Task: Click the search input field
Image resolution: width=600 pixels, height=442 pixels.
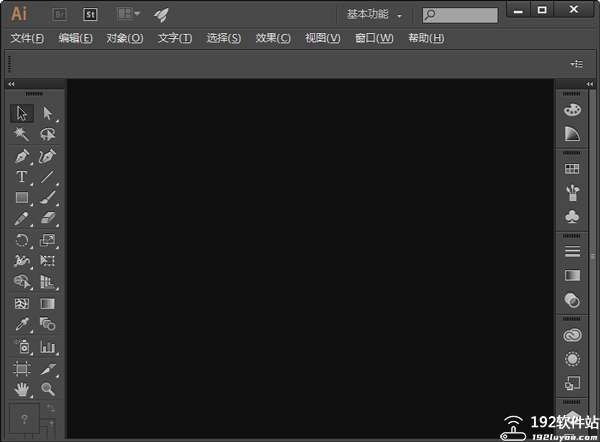Action: 460,15
